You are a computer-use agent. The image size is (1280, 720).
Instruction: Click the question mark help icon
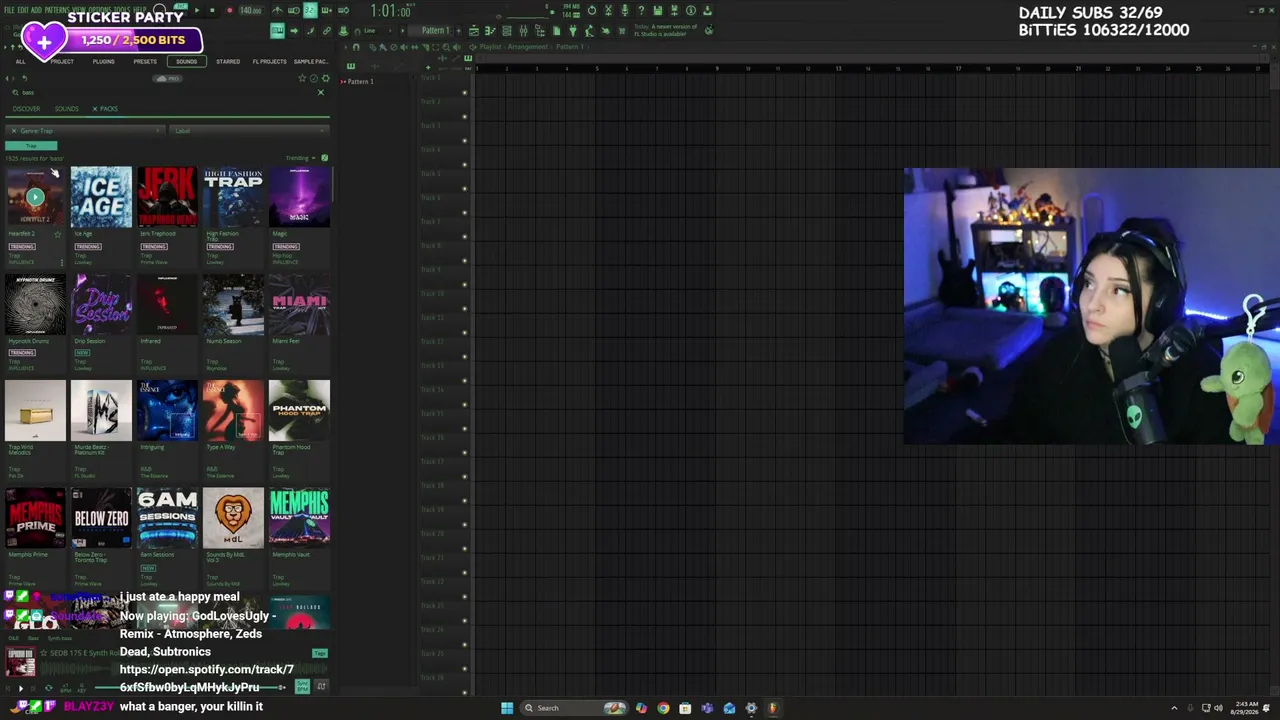tap(641, 11)
